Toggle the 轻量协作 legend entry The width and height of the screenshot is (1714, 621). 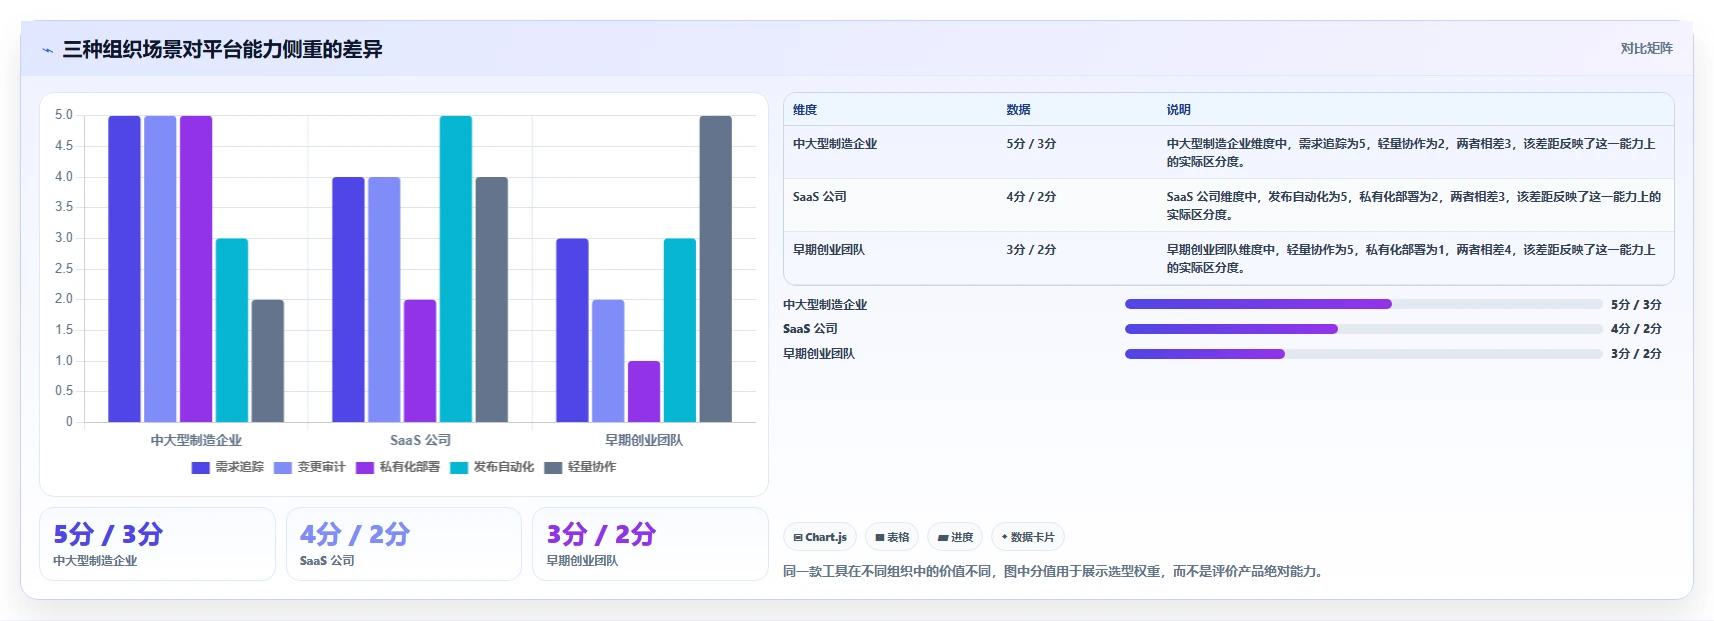(580, 467)
